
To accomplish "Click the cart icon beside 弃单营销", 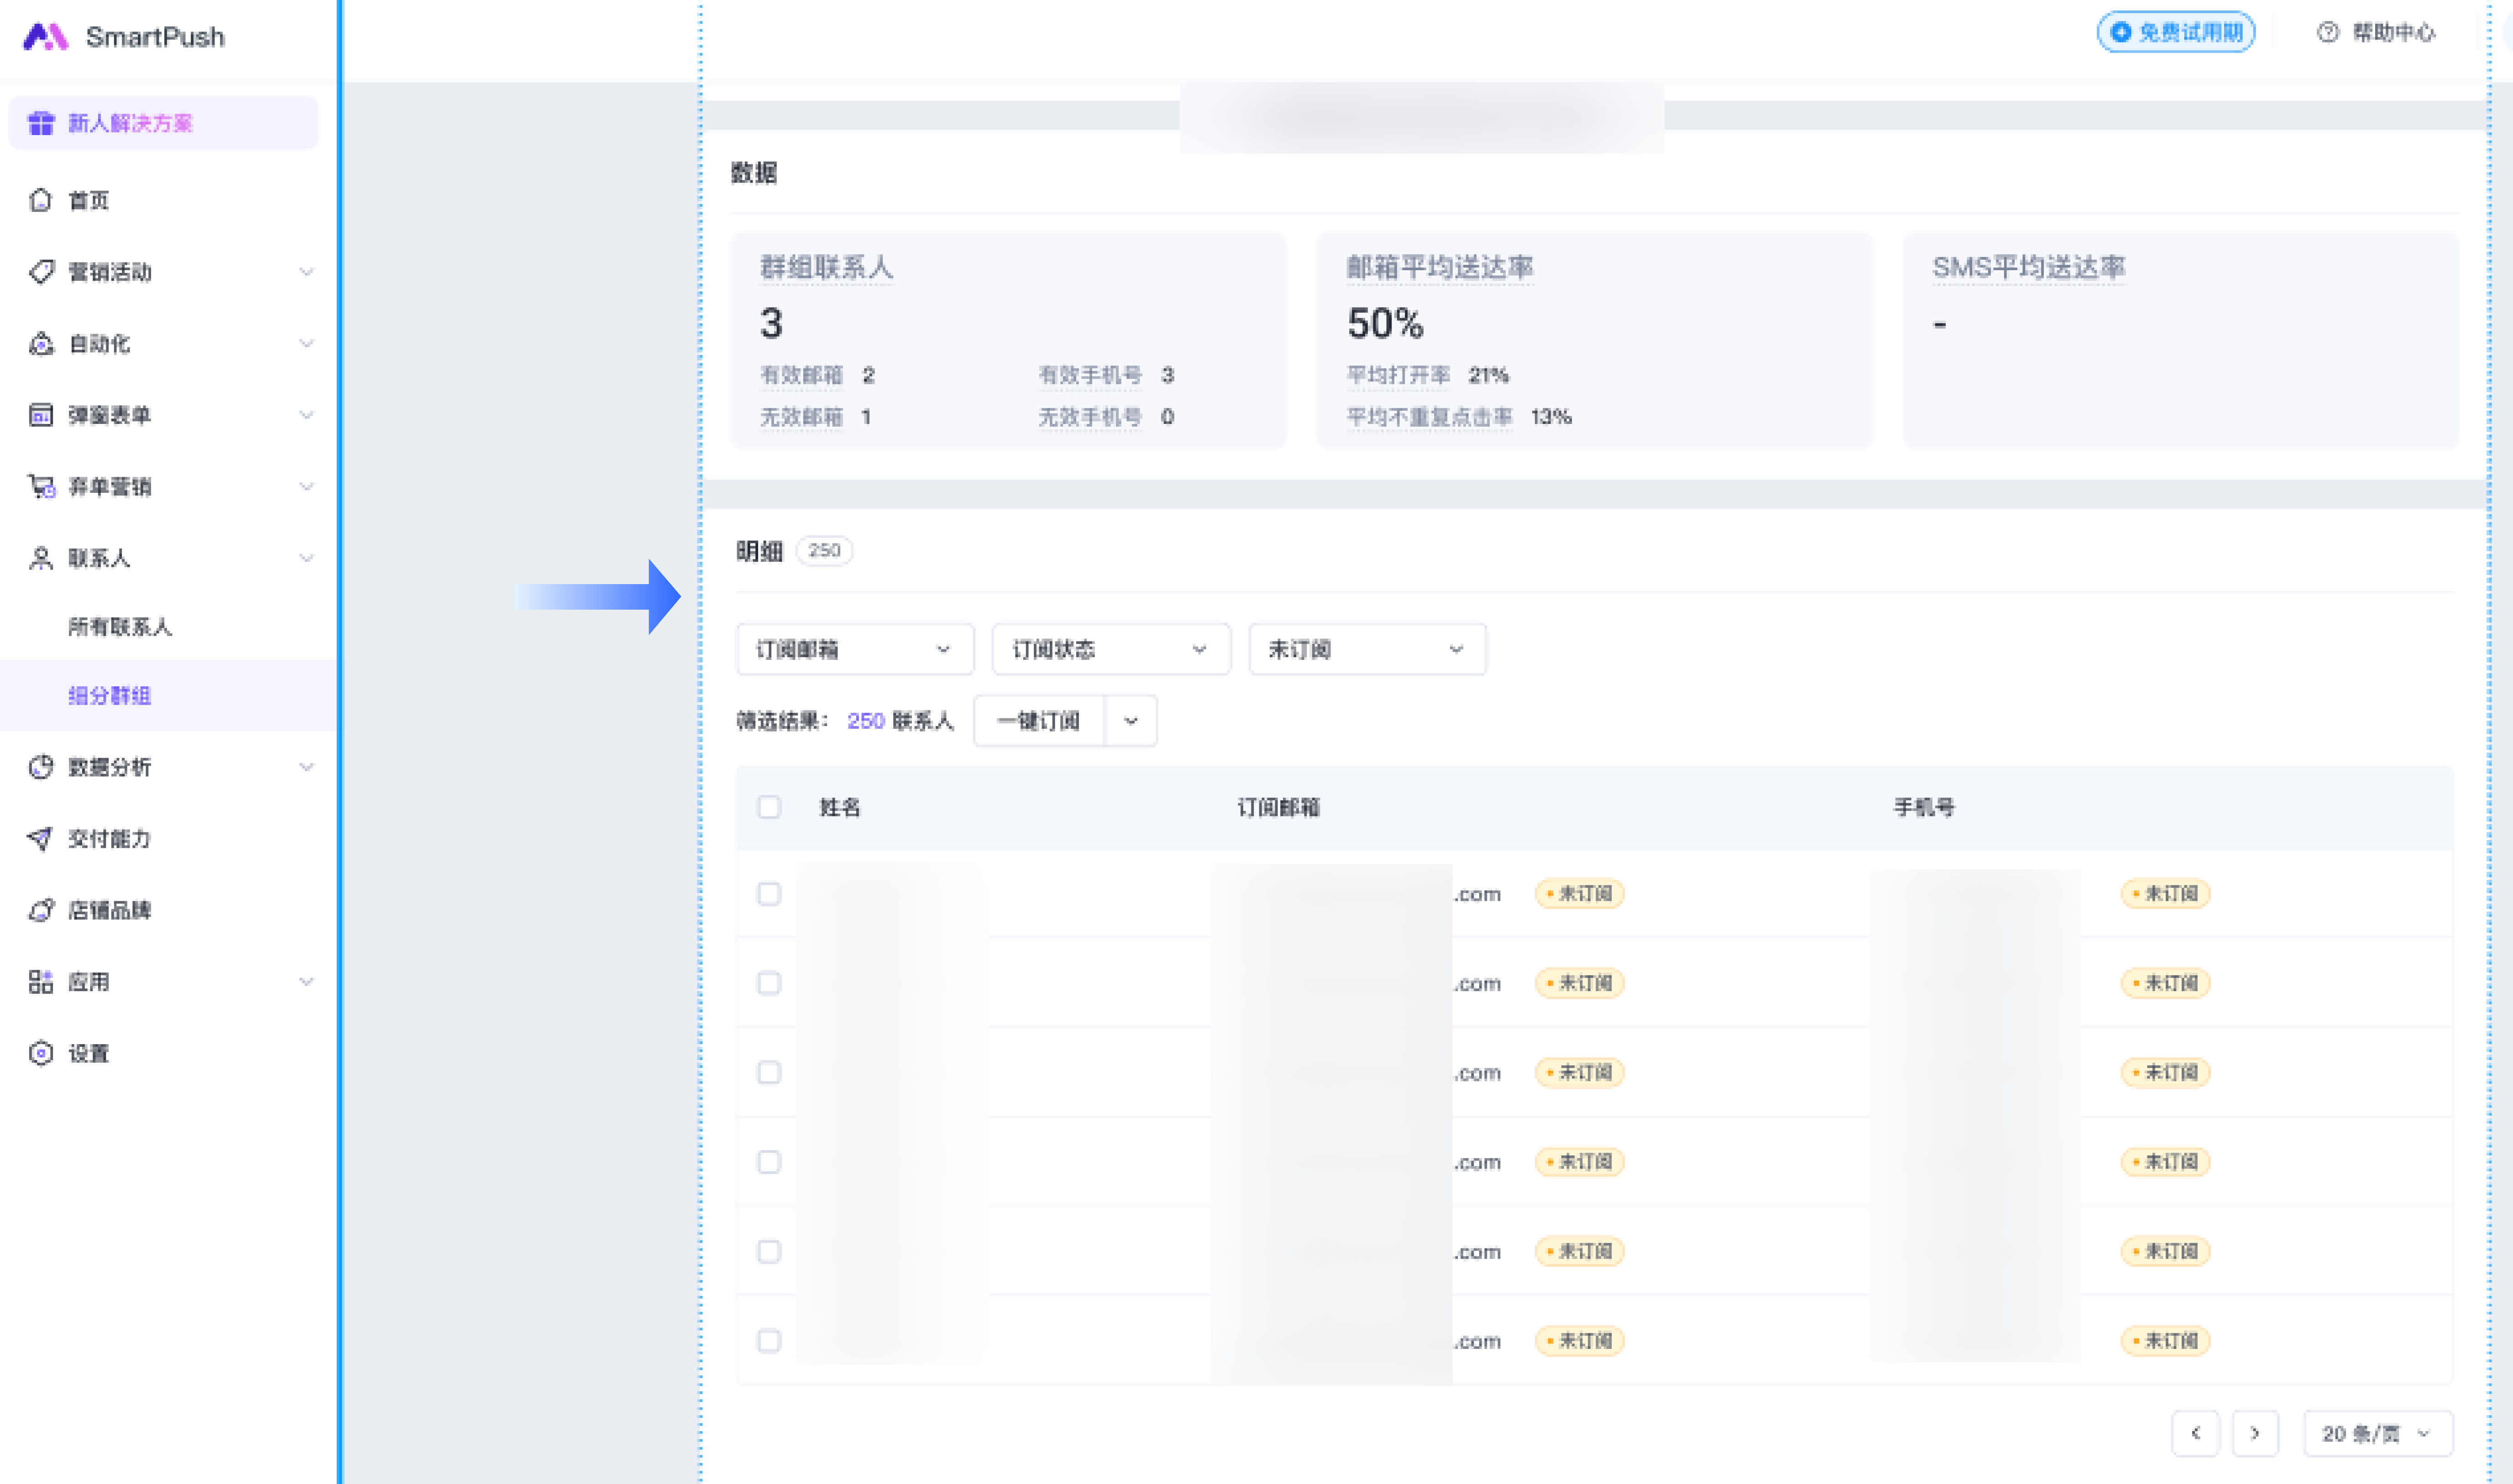I will point(40,487).
